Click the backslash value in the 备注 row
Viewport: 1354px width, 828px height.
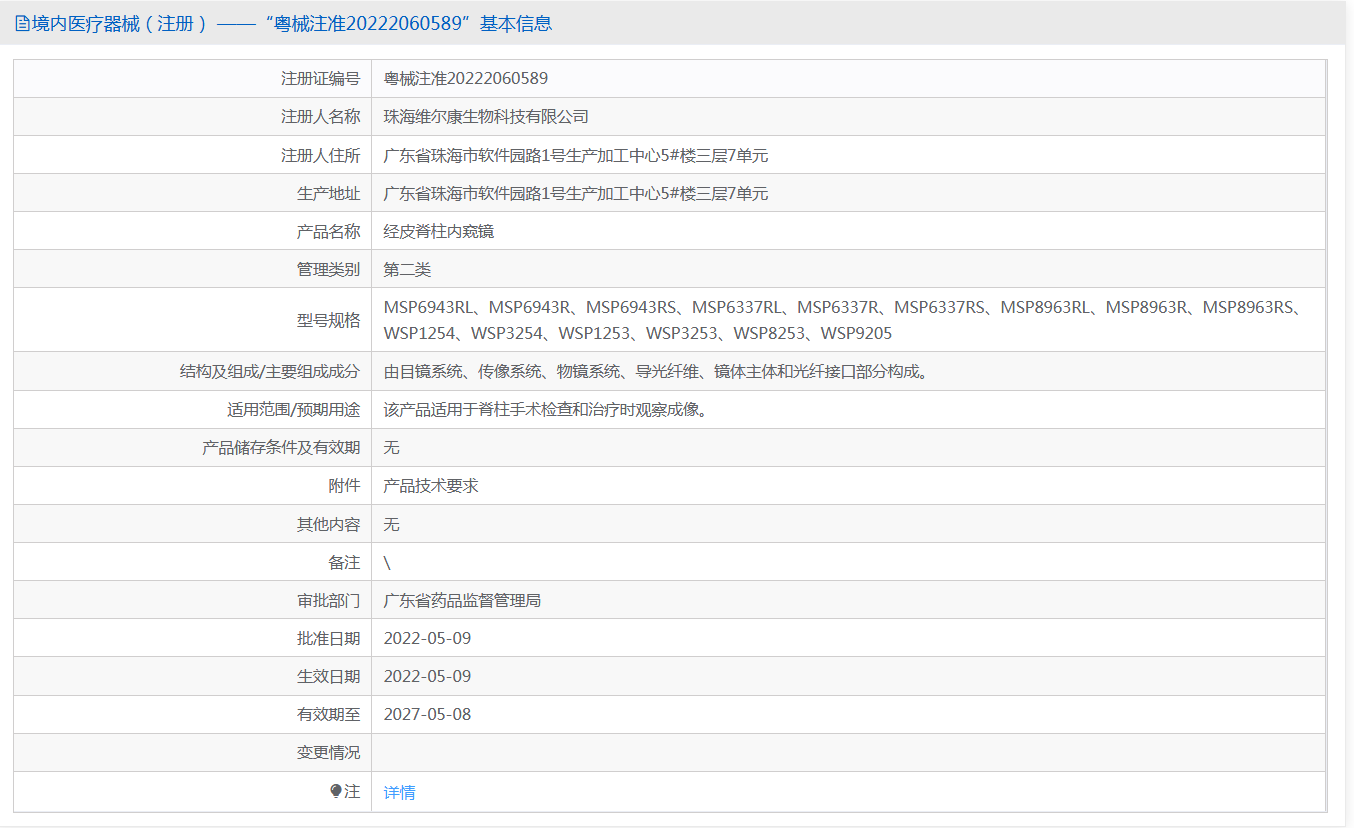click(387, 563)
